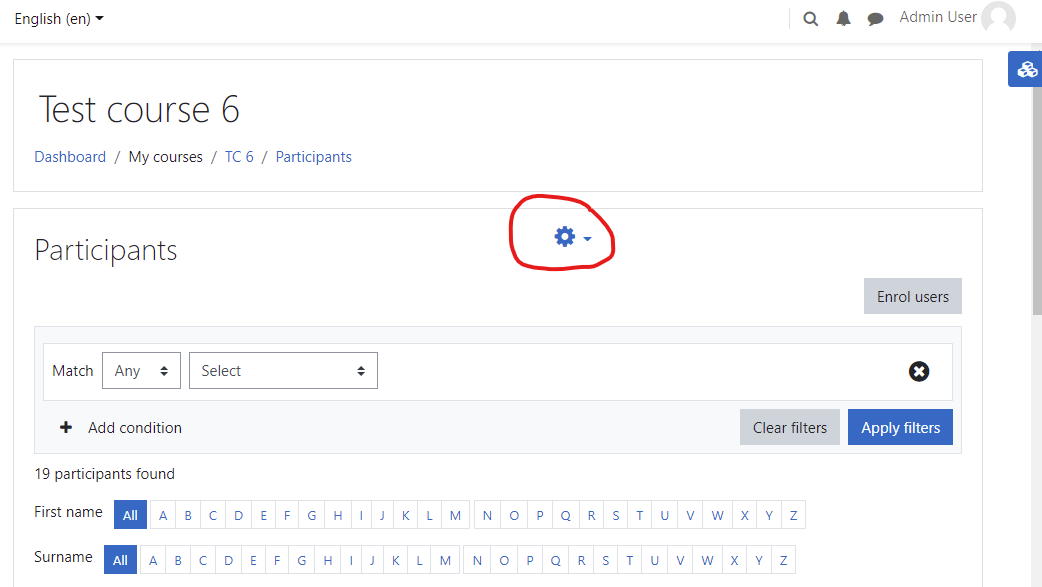Open the search icon in the header
The image size is (1042, 587).
coord(810,19)
